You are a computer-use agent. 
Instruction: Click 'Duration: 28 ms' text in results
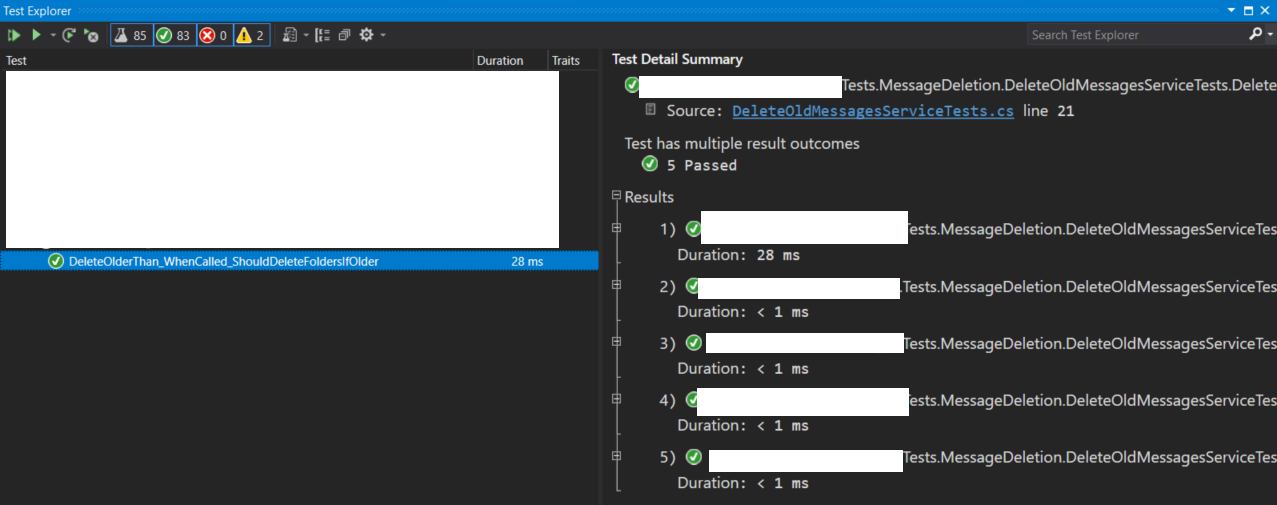tap(739, 255)
